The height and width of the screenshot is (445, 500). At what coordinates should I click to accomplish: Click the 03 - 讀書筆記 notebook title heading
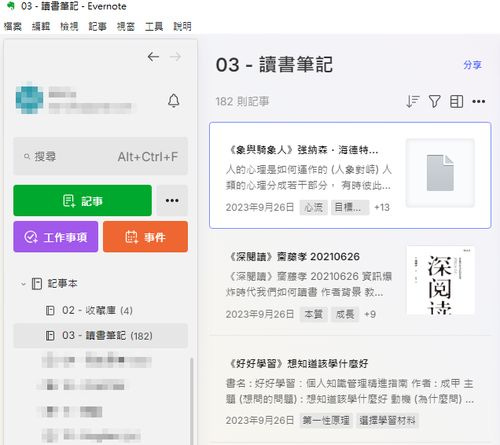click(274, 65)
